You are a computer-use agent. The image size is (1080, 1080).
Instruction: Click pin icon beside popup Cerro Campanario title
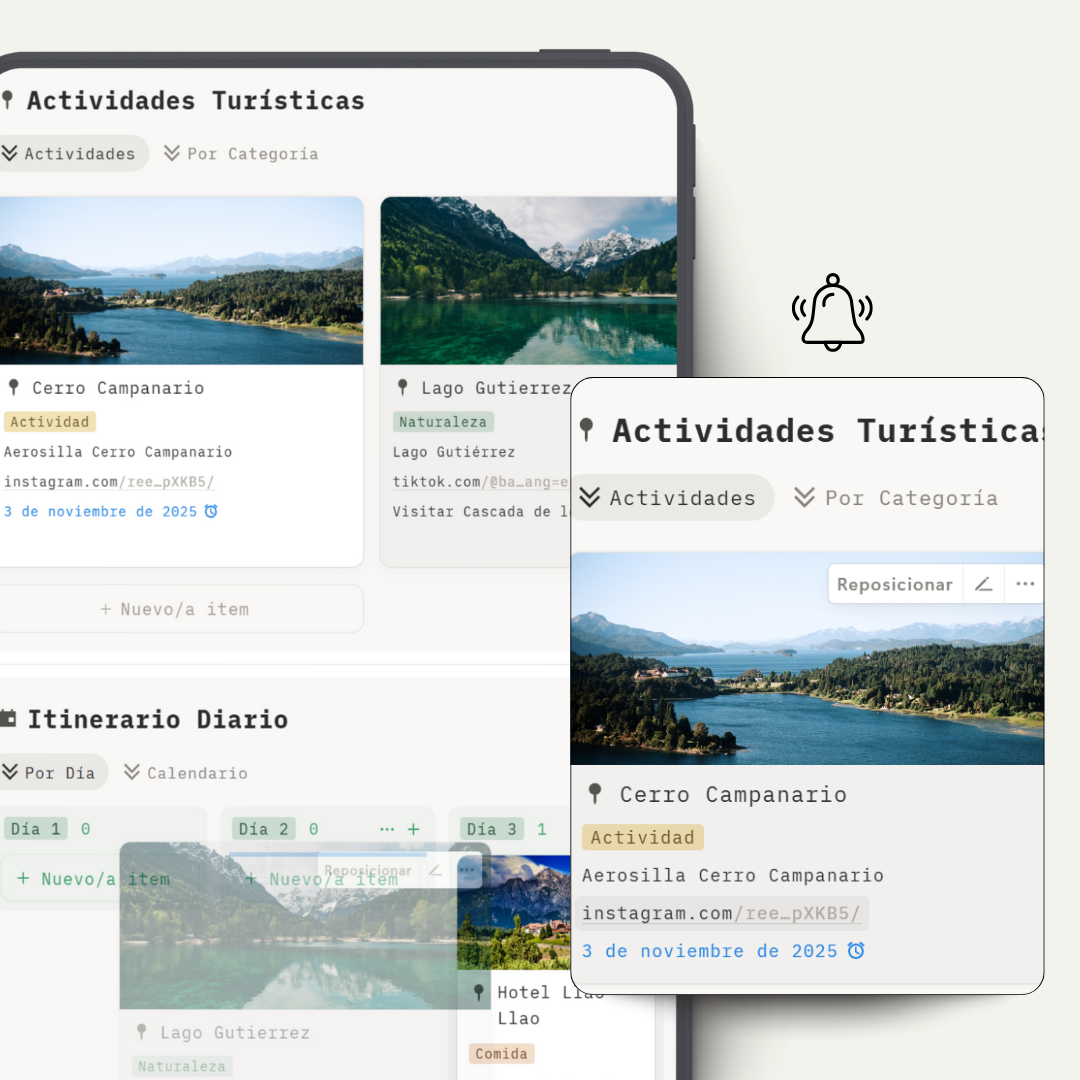tap(595, 794)
